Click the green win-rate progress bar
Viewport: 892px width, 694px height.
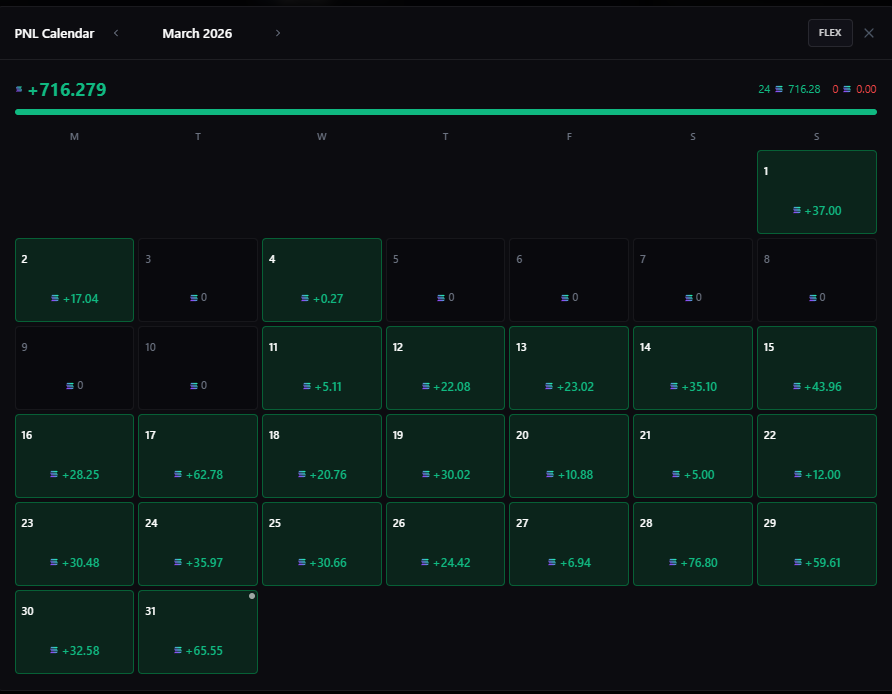tap(445, 112)
